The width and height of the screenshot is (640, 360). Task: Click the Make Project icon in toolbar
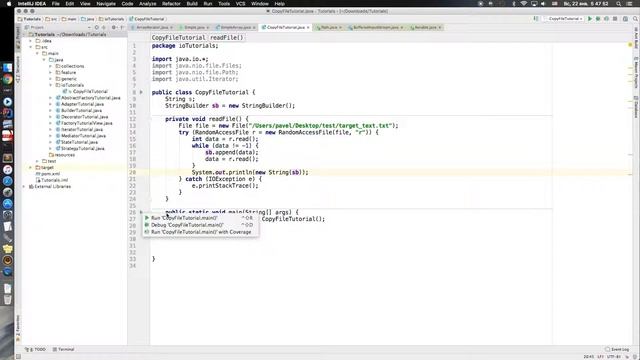[x=536, y=19]
